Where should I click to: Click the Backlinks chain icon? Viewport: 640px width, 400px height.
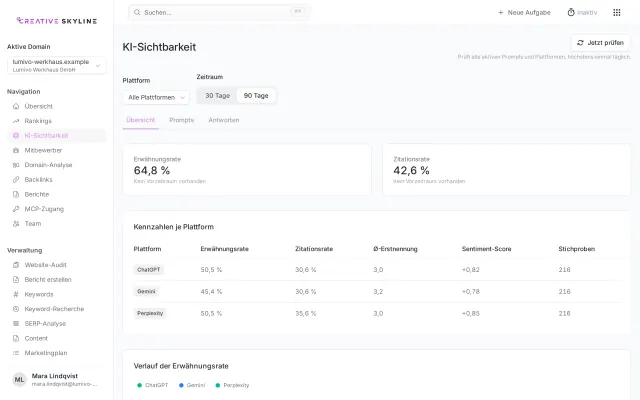click(x=16, y=180)
